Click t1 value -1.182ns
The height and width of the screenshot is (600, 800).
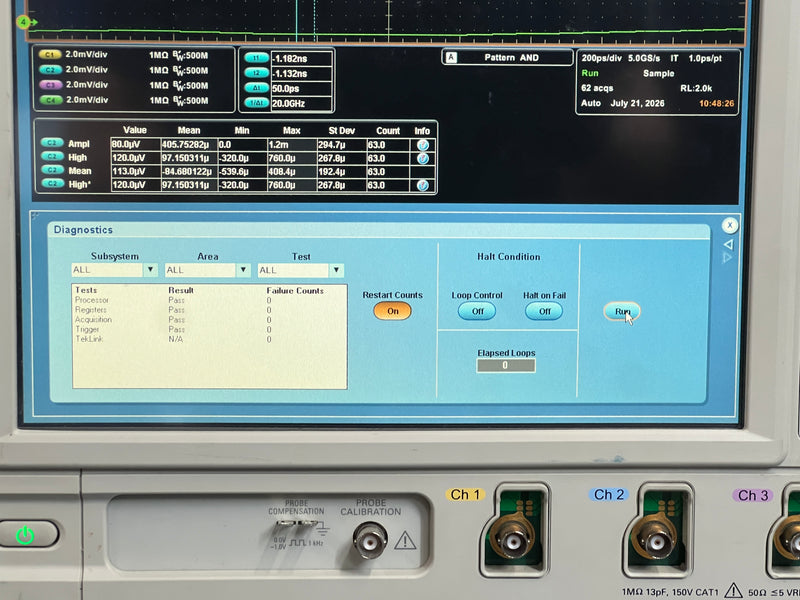(x=301, y=59)
